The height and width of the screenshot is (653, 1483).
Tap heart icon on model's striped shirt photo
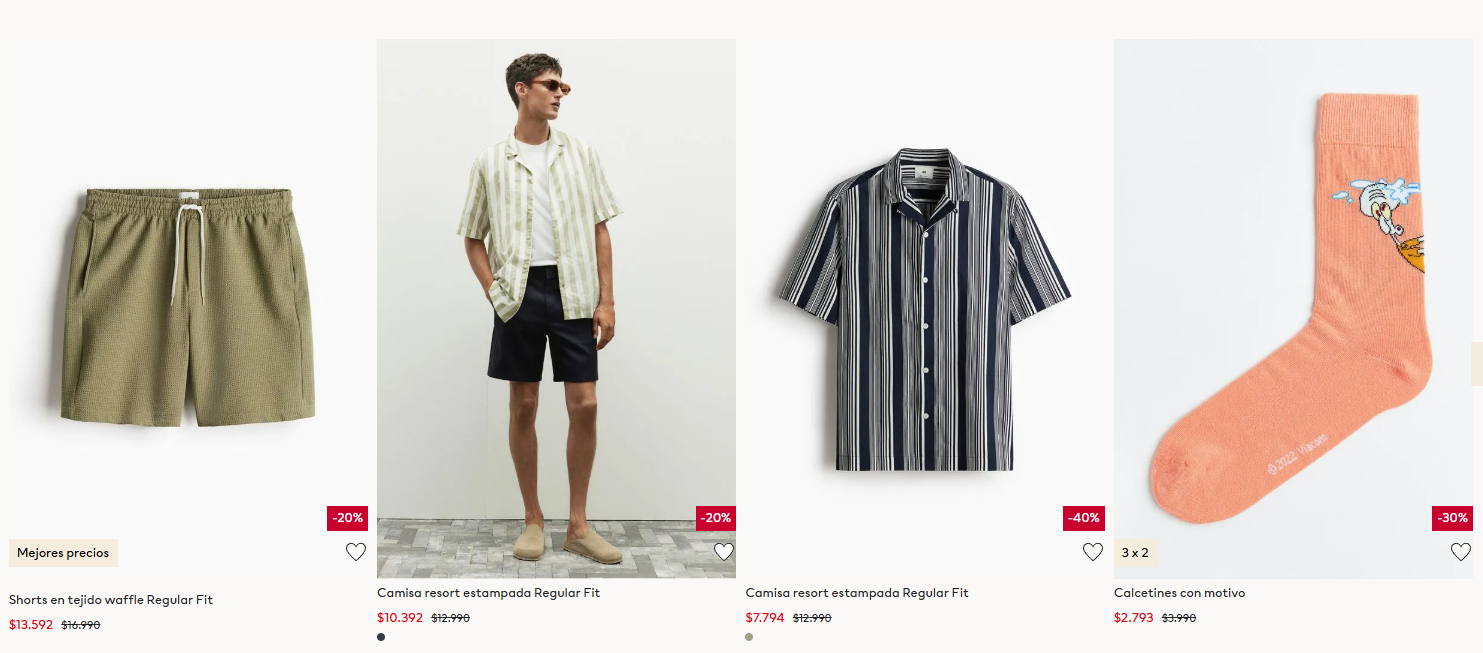[x=724, y=552]
